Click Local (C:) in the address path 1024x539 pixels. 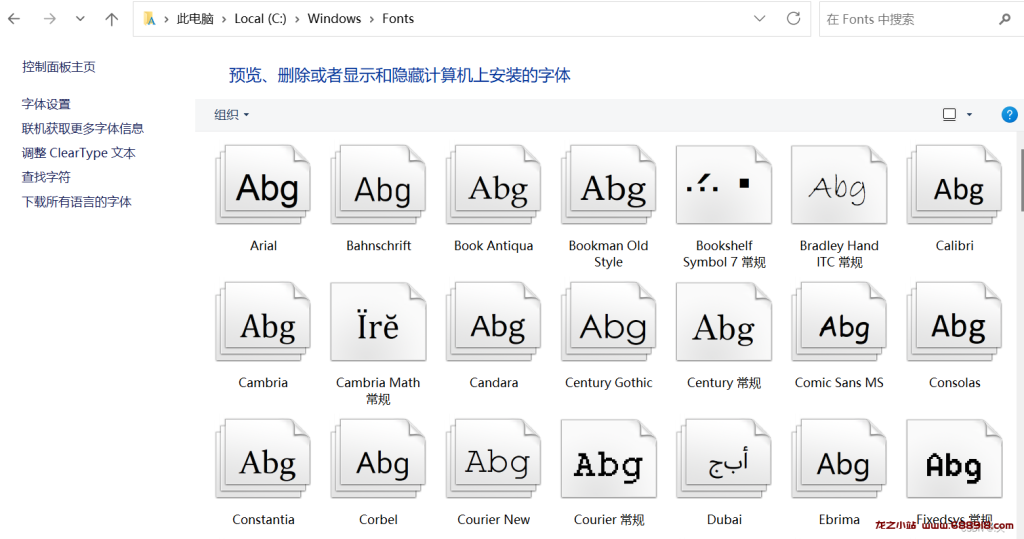coord(261,19)
